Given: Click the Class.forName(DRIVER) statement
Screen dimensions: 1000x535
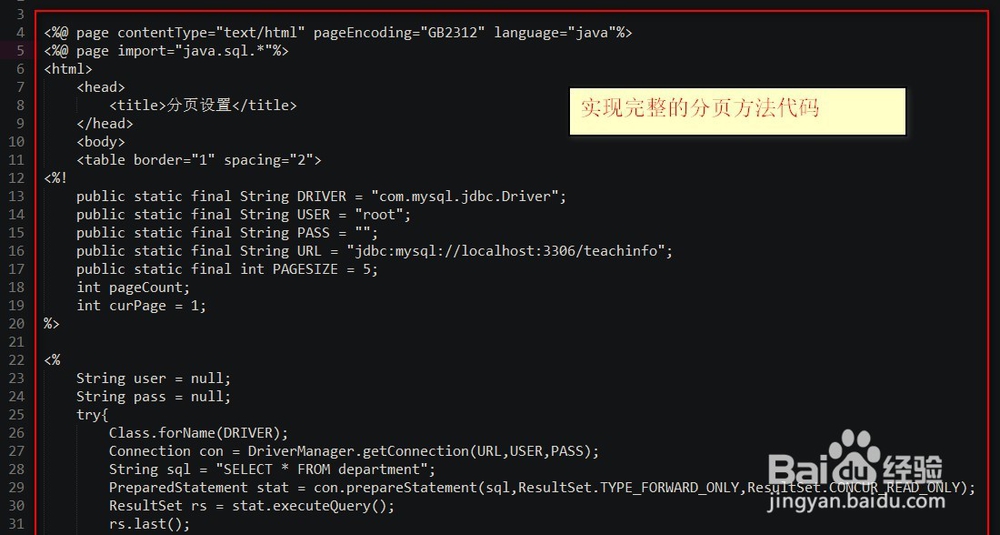Looking at the screenshot, I should pos(198,433).
